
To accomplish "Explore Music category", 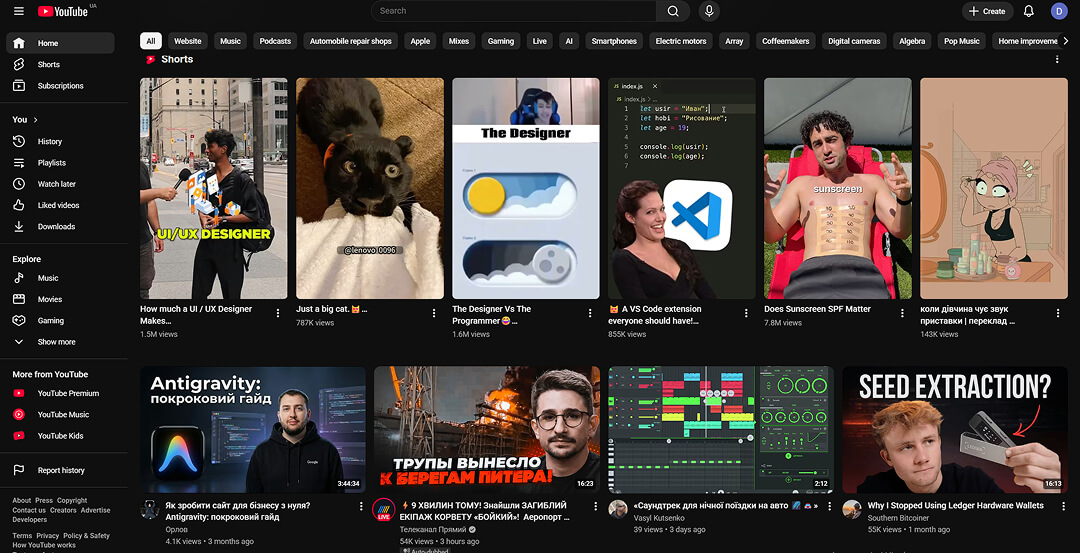I will [x=60, y=278].
